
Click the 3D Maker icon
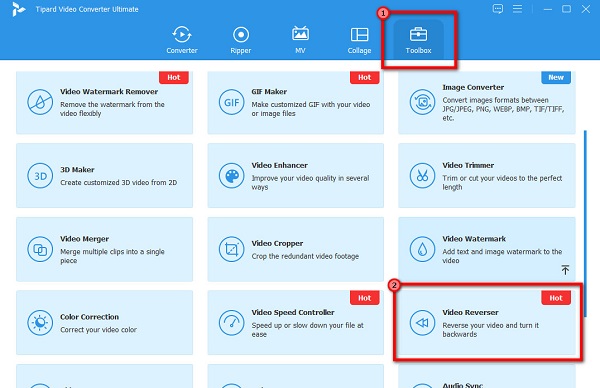(x=40, y=176)
